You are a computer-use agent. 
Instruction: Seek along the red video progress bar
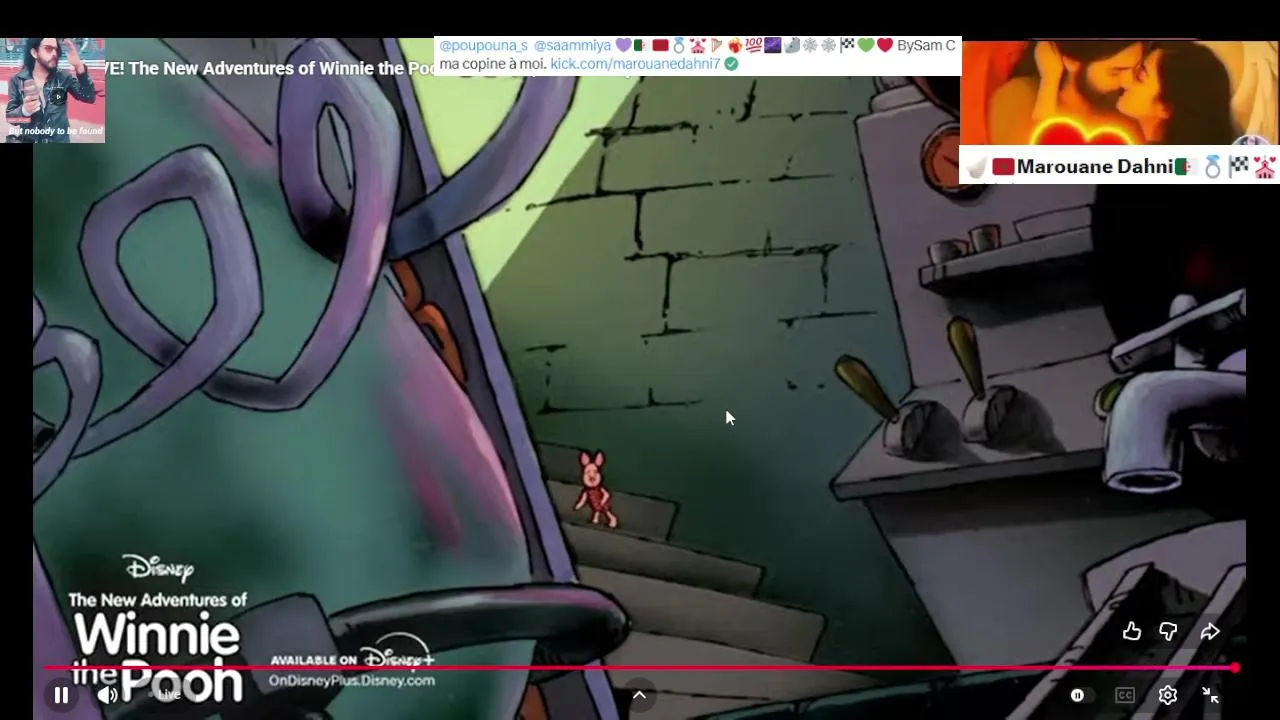[640, 667]
